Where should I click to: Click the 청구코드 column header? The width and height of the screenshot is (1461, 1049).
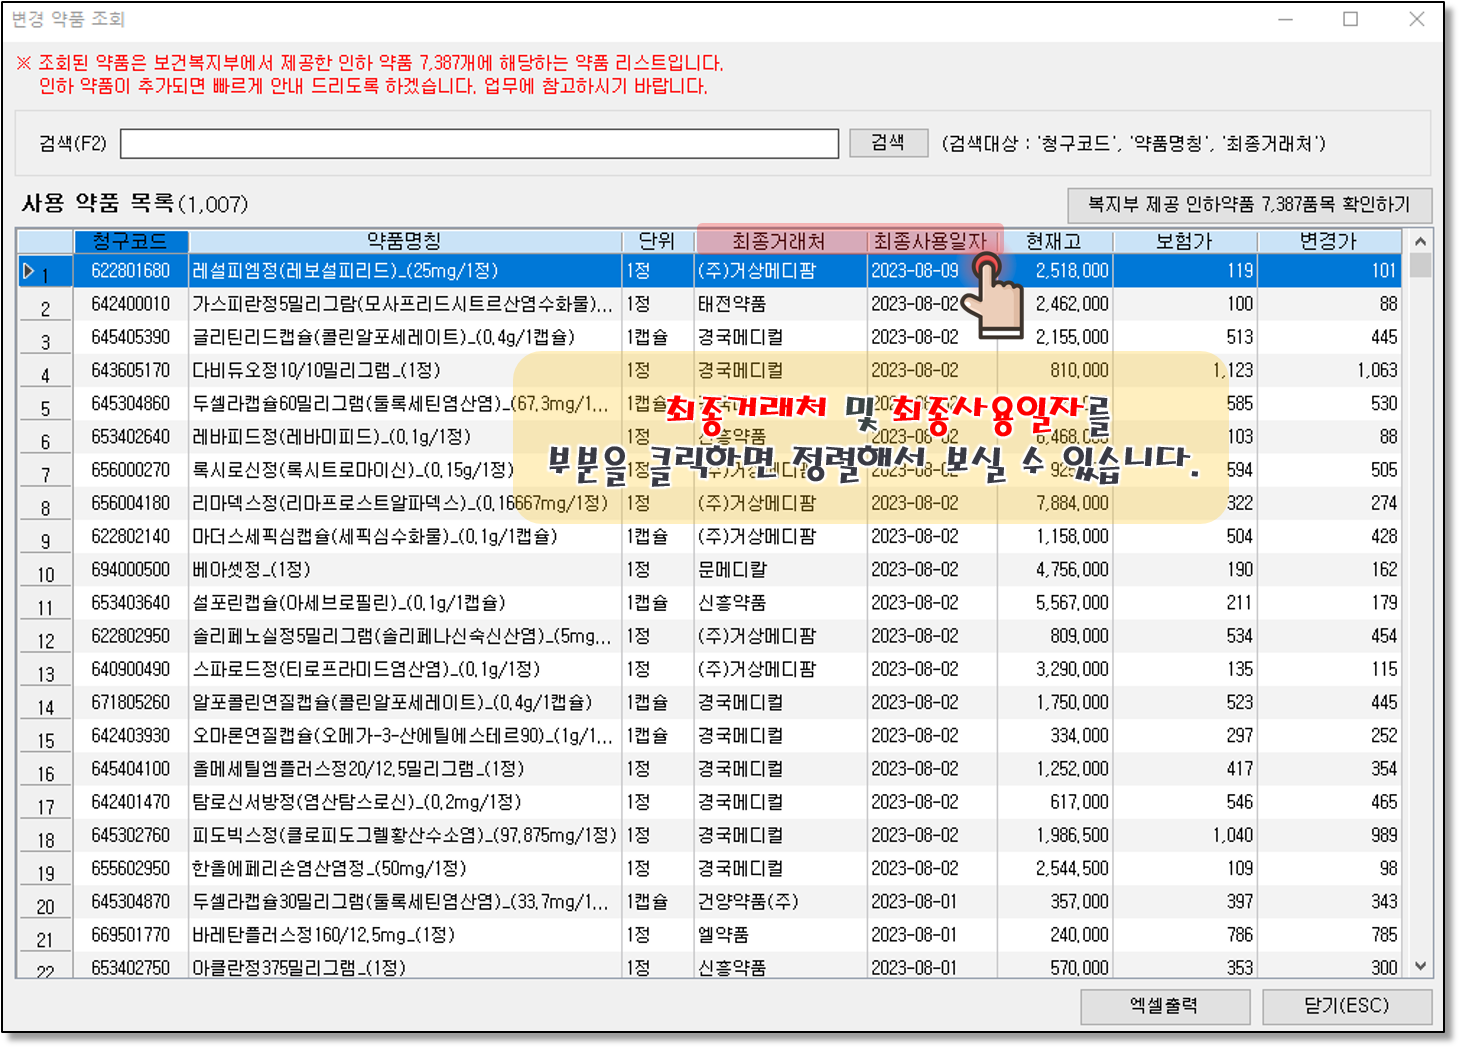tap(130, 242)
